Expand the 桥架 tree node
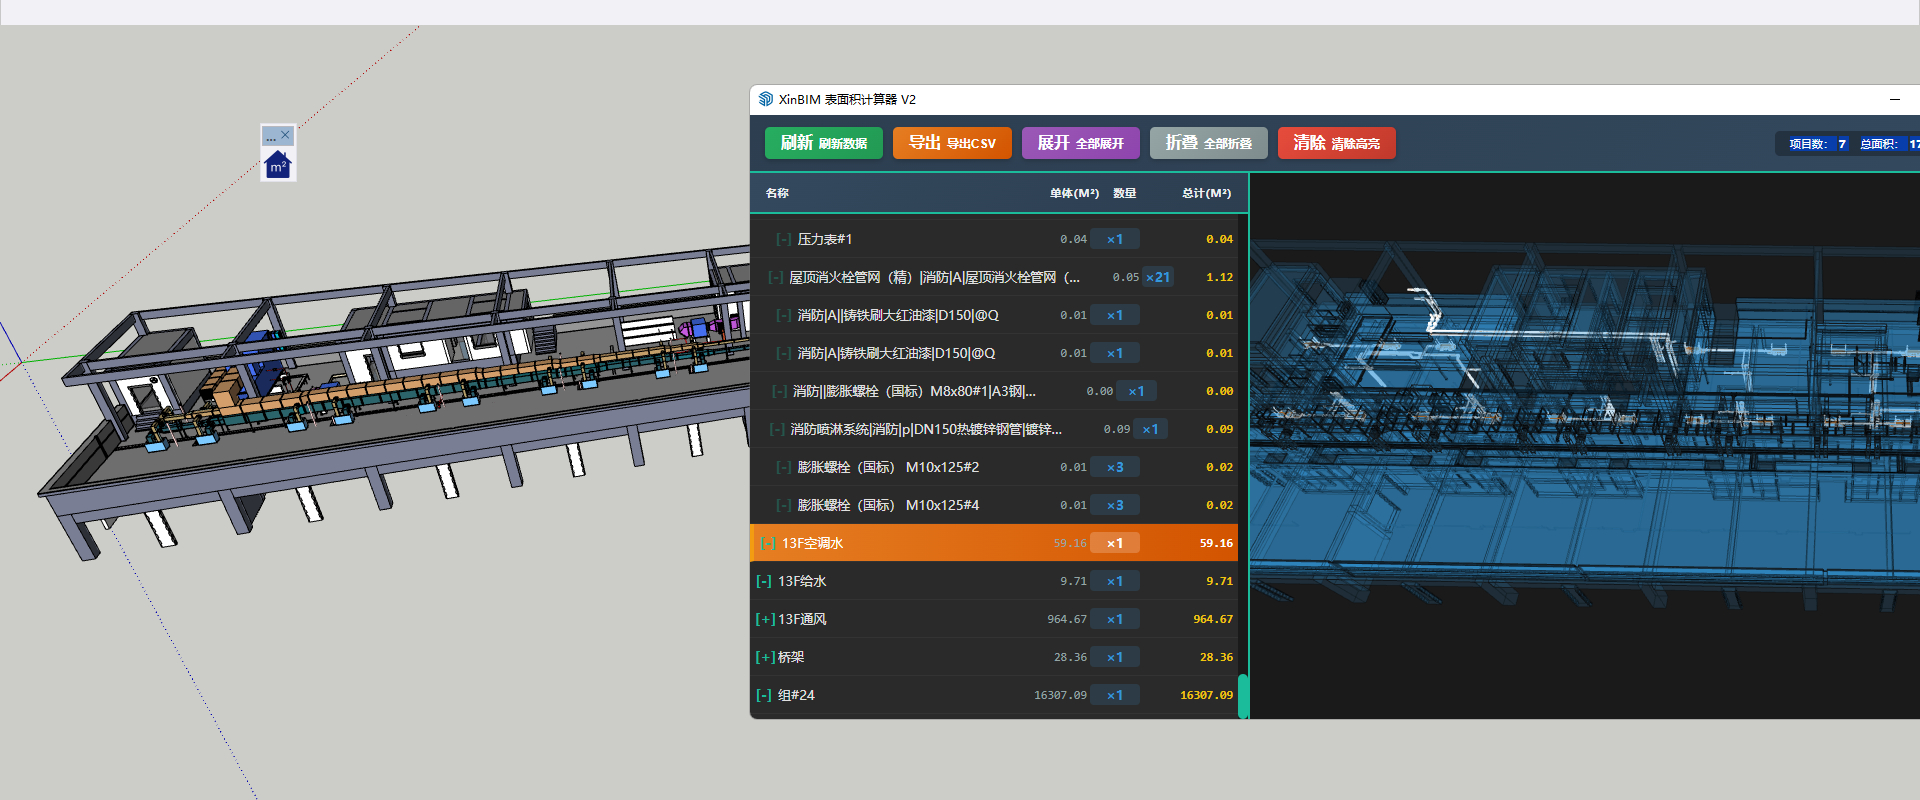The width and height of the screenshot is (1920, 800). pyautogui.click(x=765, y=657)
